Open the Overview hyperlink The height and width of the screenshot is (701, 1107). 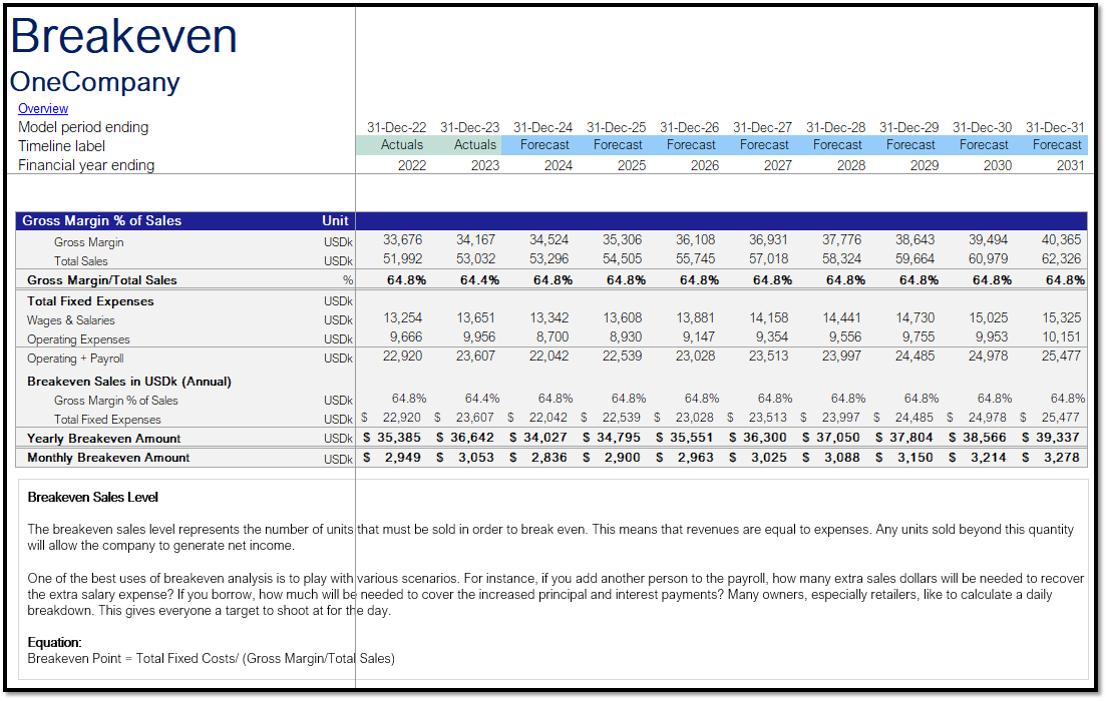pos(43,109)
